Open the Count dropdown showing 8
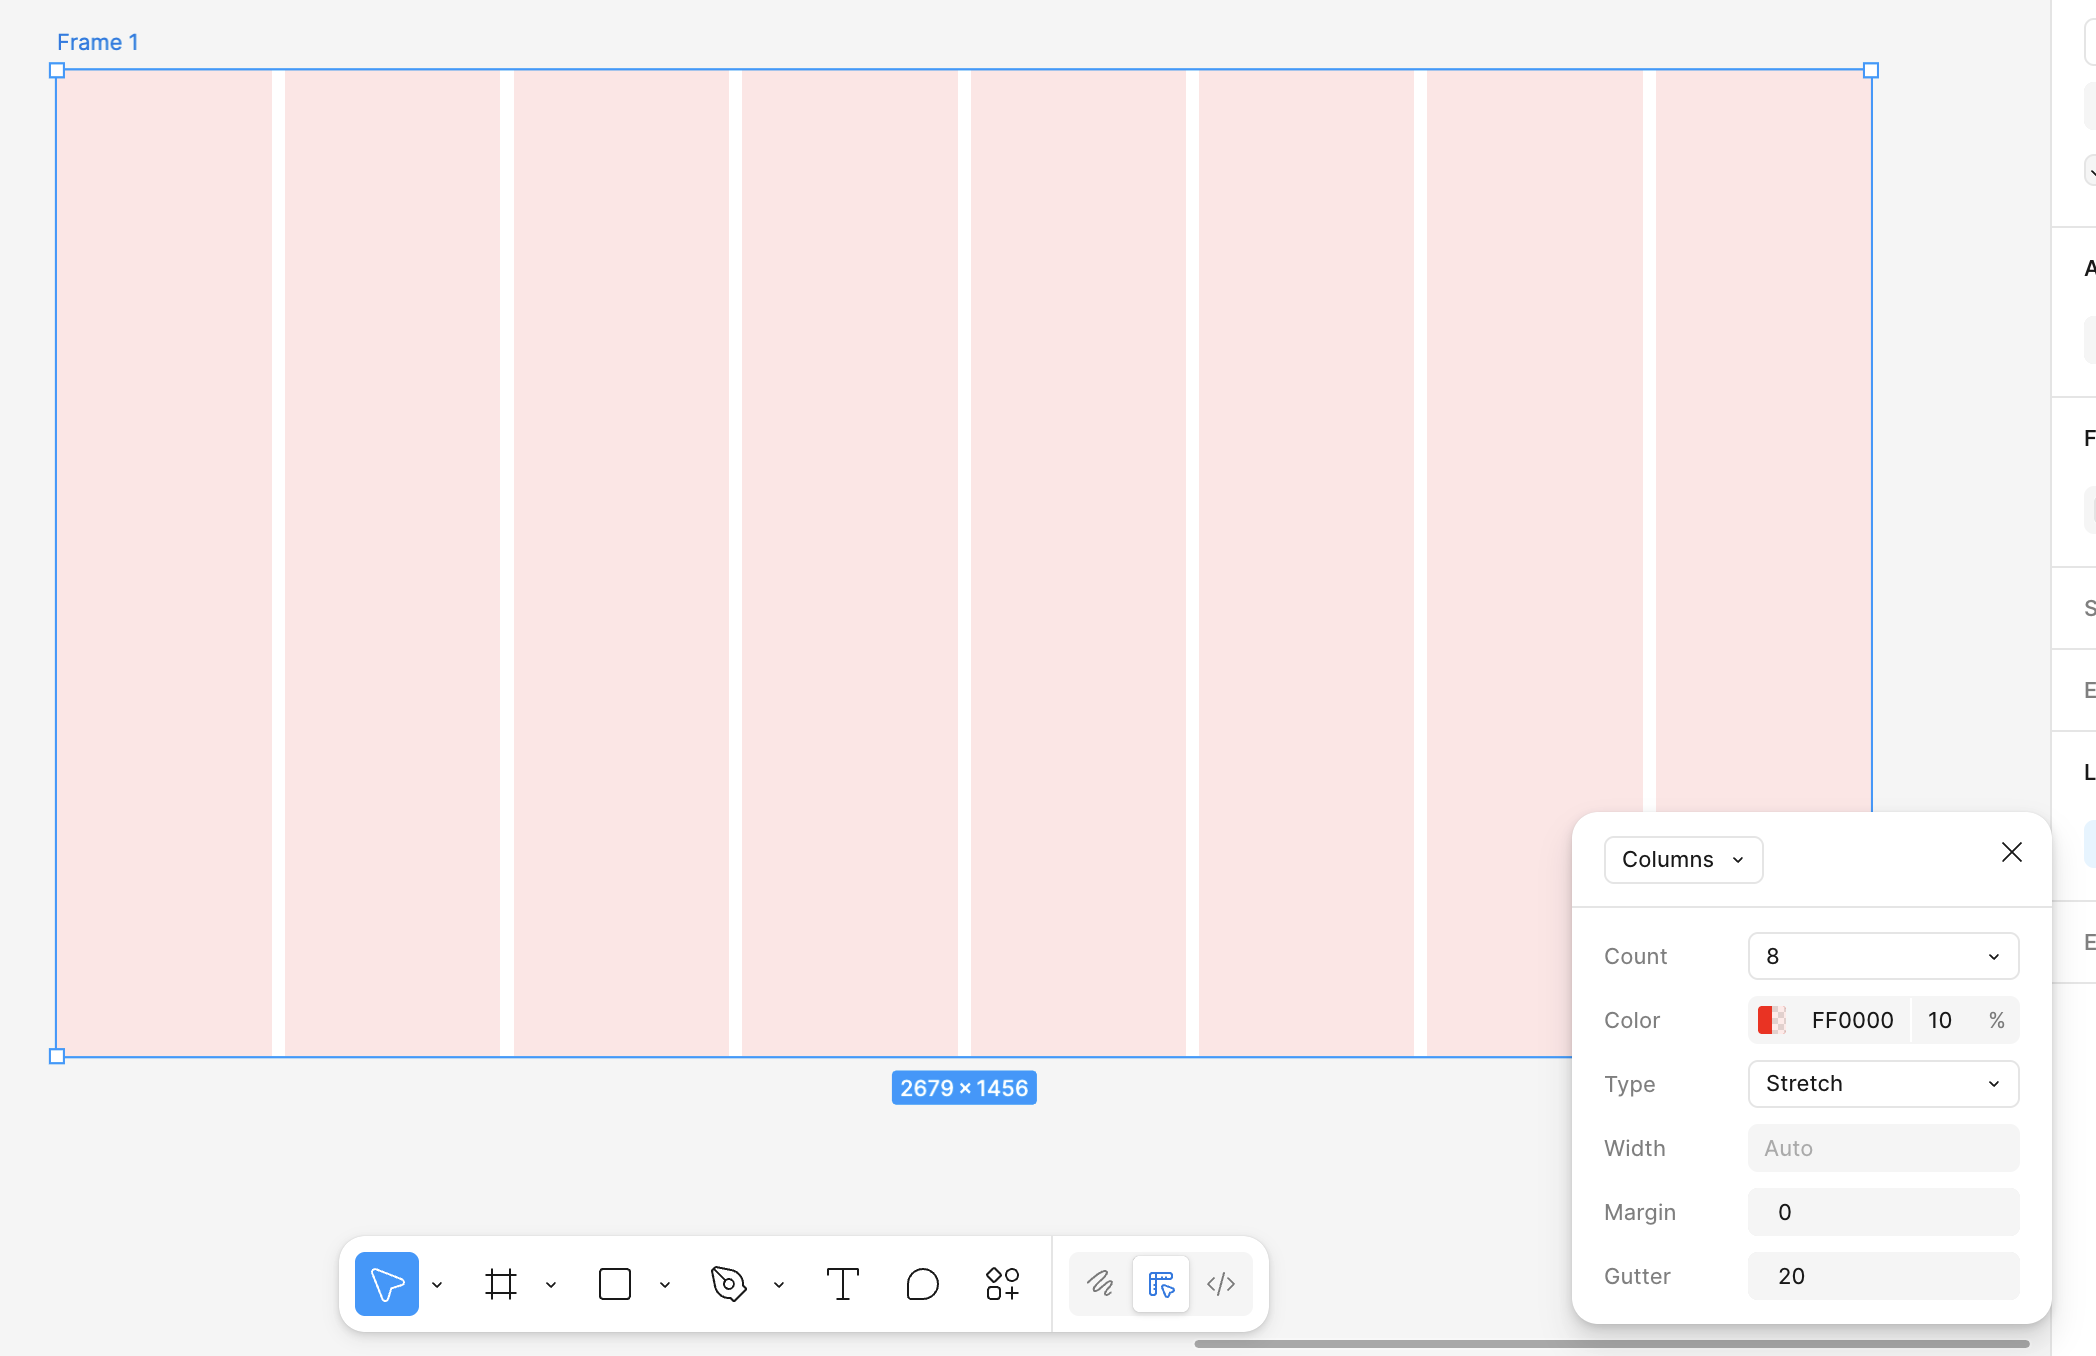2096x1356 pixels. pos(1883,956)
